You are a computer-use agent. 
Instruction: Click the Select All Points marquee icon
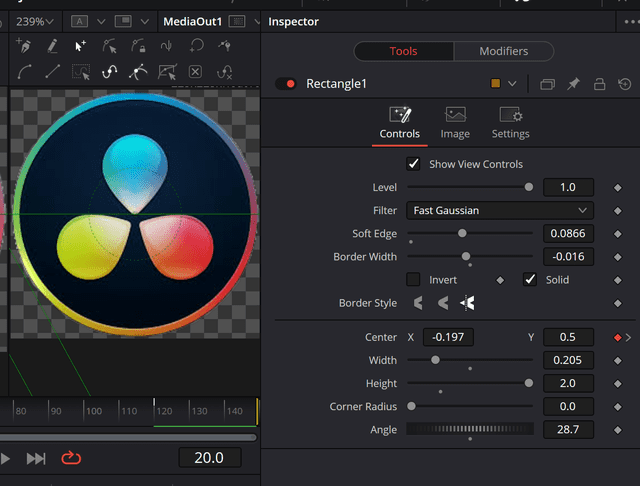[x=81, y=72]
